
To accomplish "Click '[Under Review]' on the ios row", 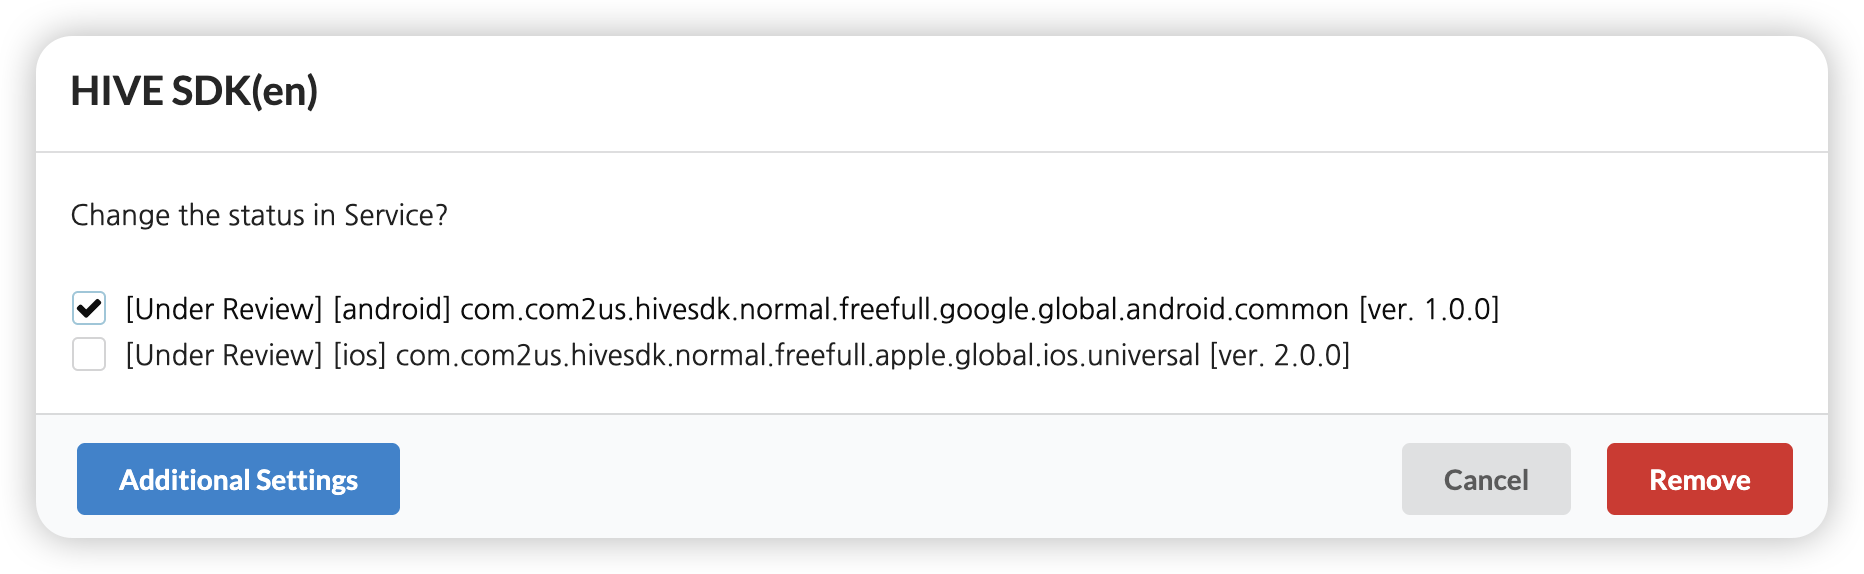I will [x=224, y=355].
